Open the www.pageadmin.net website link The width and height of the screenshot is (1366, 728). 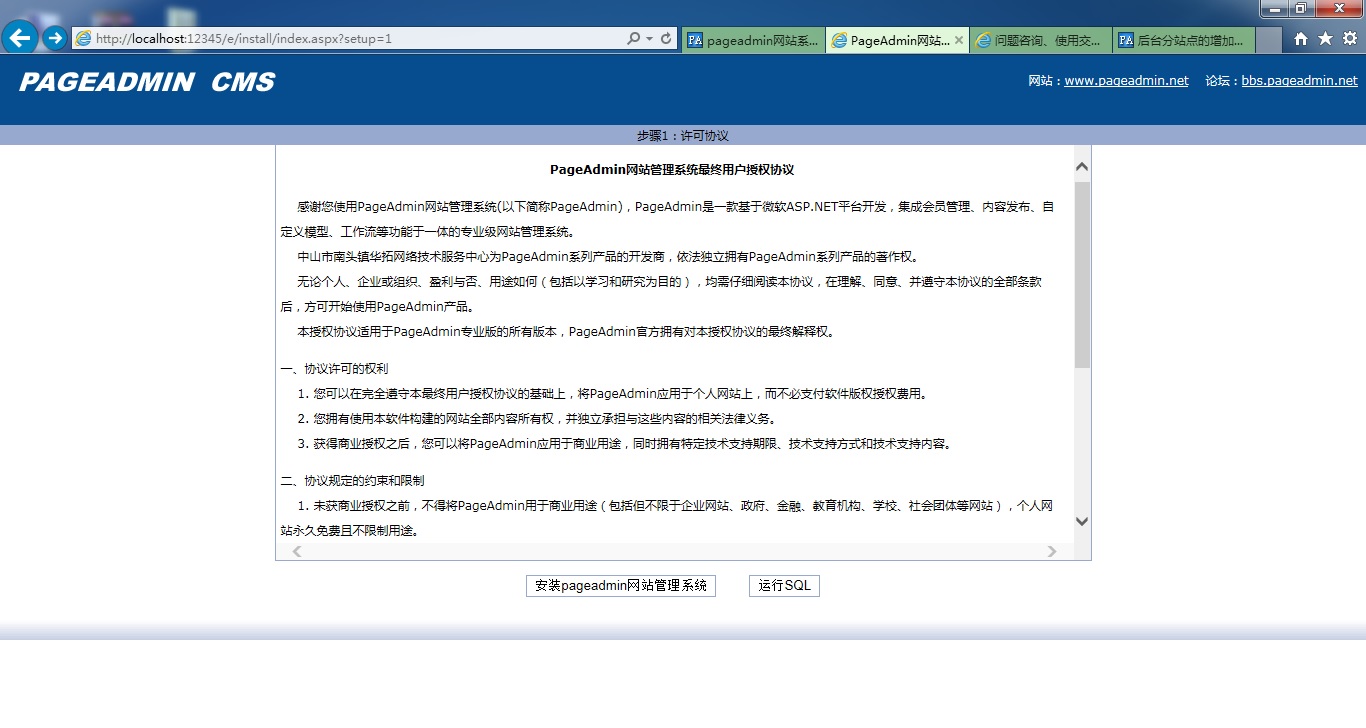[x=1126, y=81]
